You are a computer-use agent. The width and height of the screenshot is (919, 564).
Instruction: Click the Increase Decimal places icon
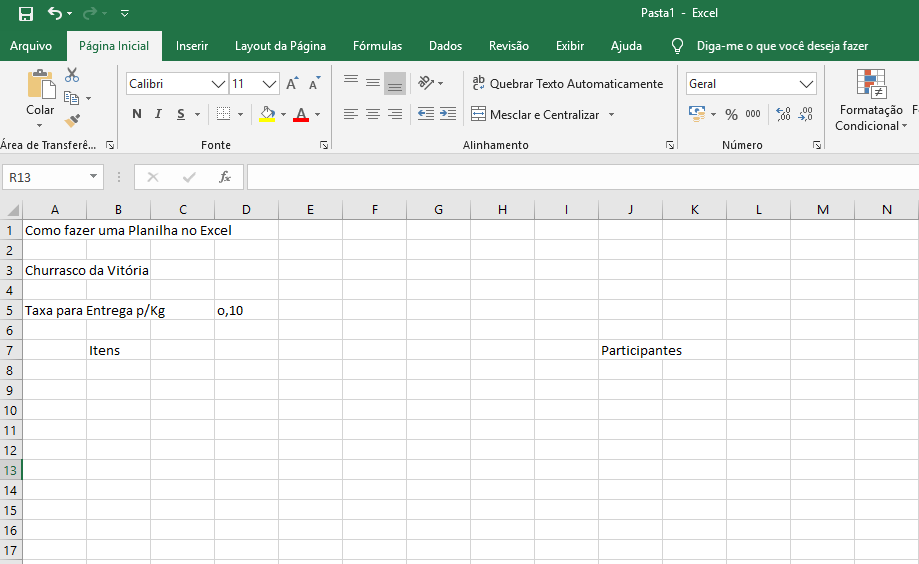click(782, 114)
